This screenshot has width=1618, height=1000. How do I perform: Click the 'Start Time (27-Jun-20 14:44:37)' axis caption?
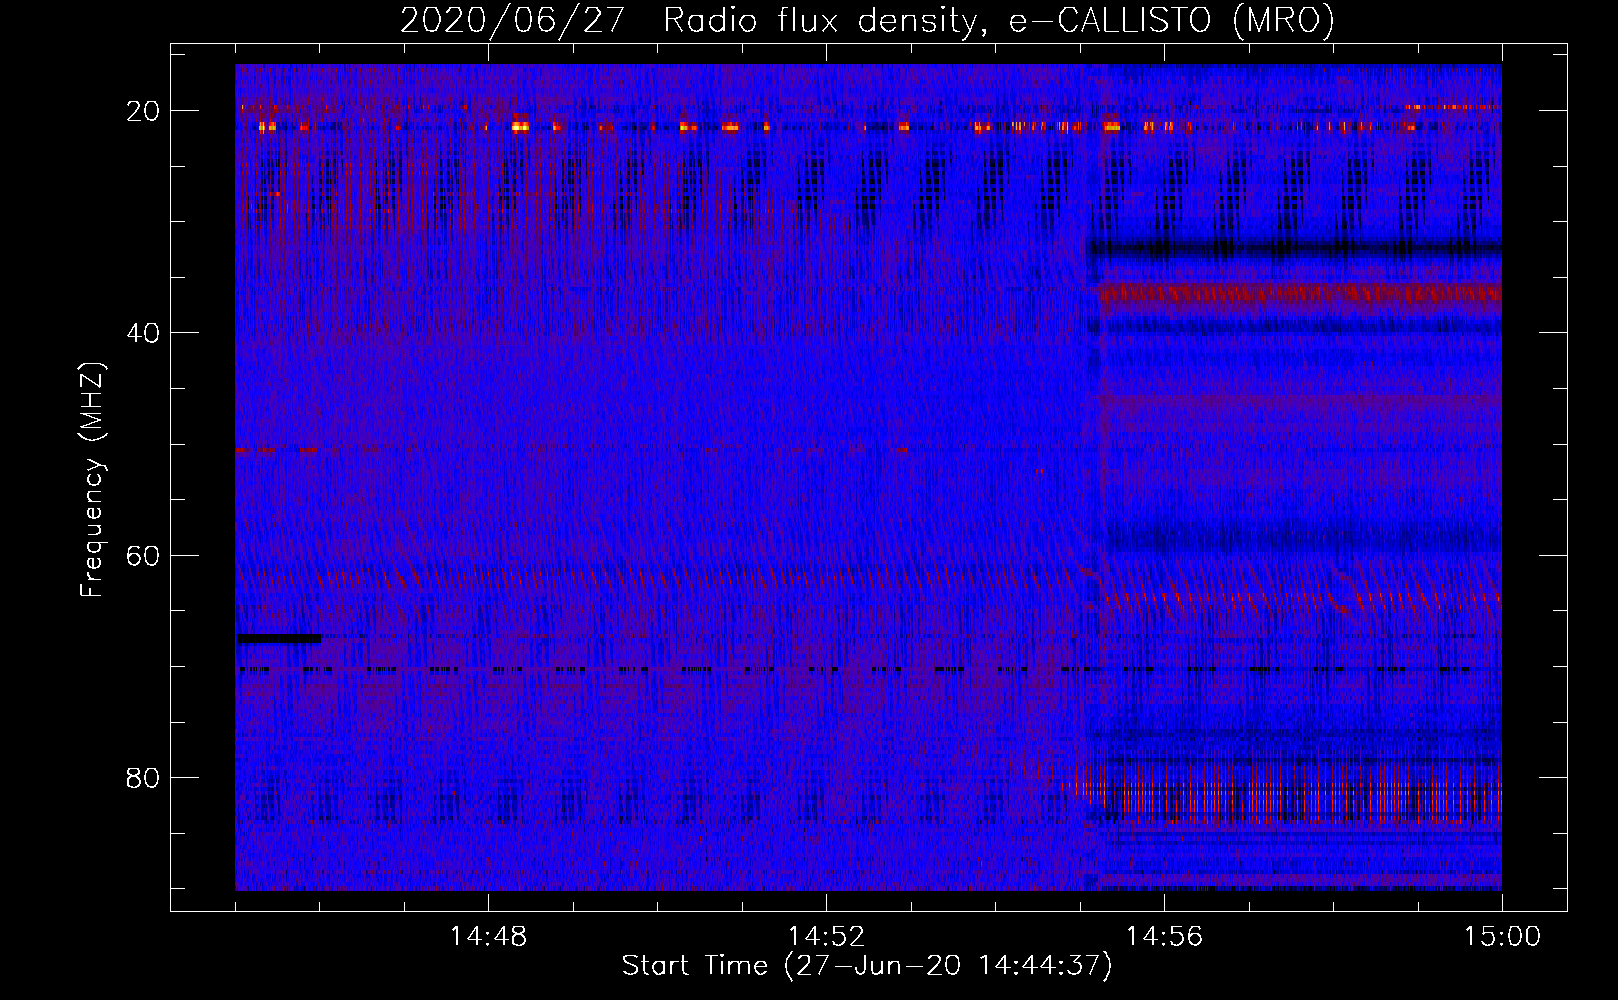click(867, 966)
